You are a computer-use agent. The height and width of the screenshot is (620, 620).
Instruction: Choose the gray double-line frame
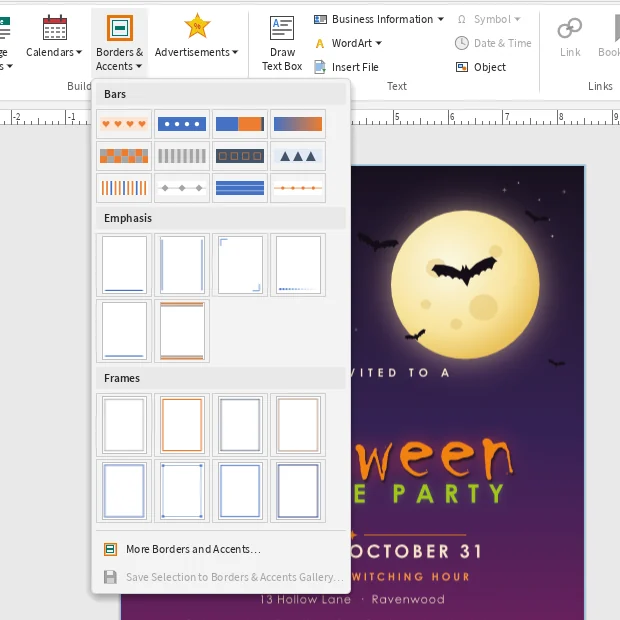click(x=124, y=425)
